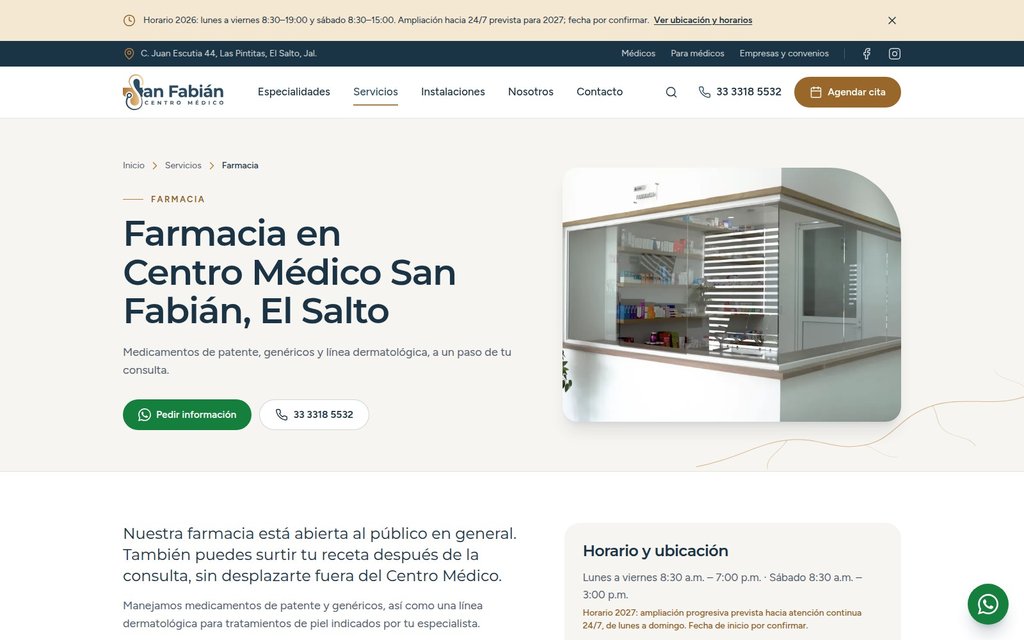The height and width of the screenshot is (640, 1024).
Task: Click the location pin icon by address
Action: (129, 54)
